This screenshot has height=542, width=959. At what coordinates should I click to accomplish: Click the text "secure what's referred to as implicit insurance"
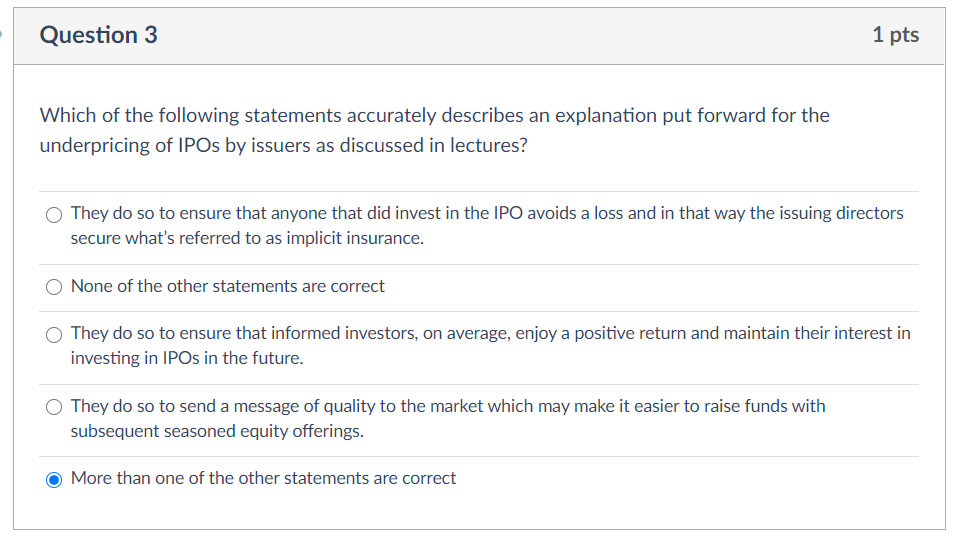click(x=246, y=238)
